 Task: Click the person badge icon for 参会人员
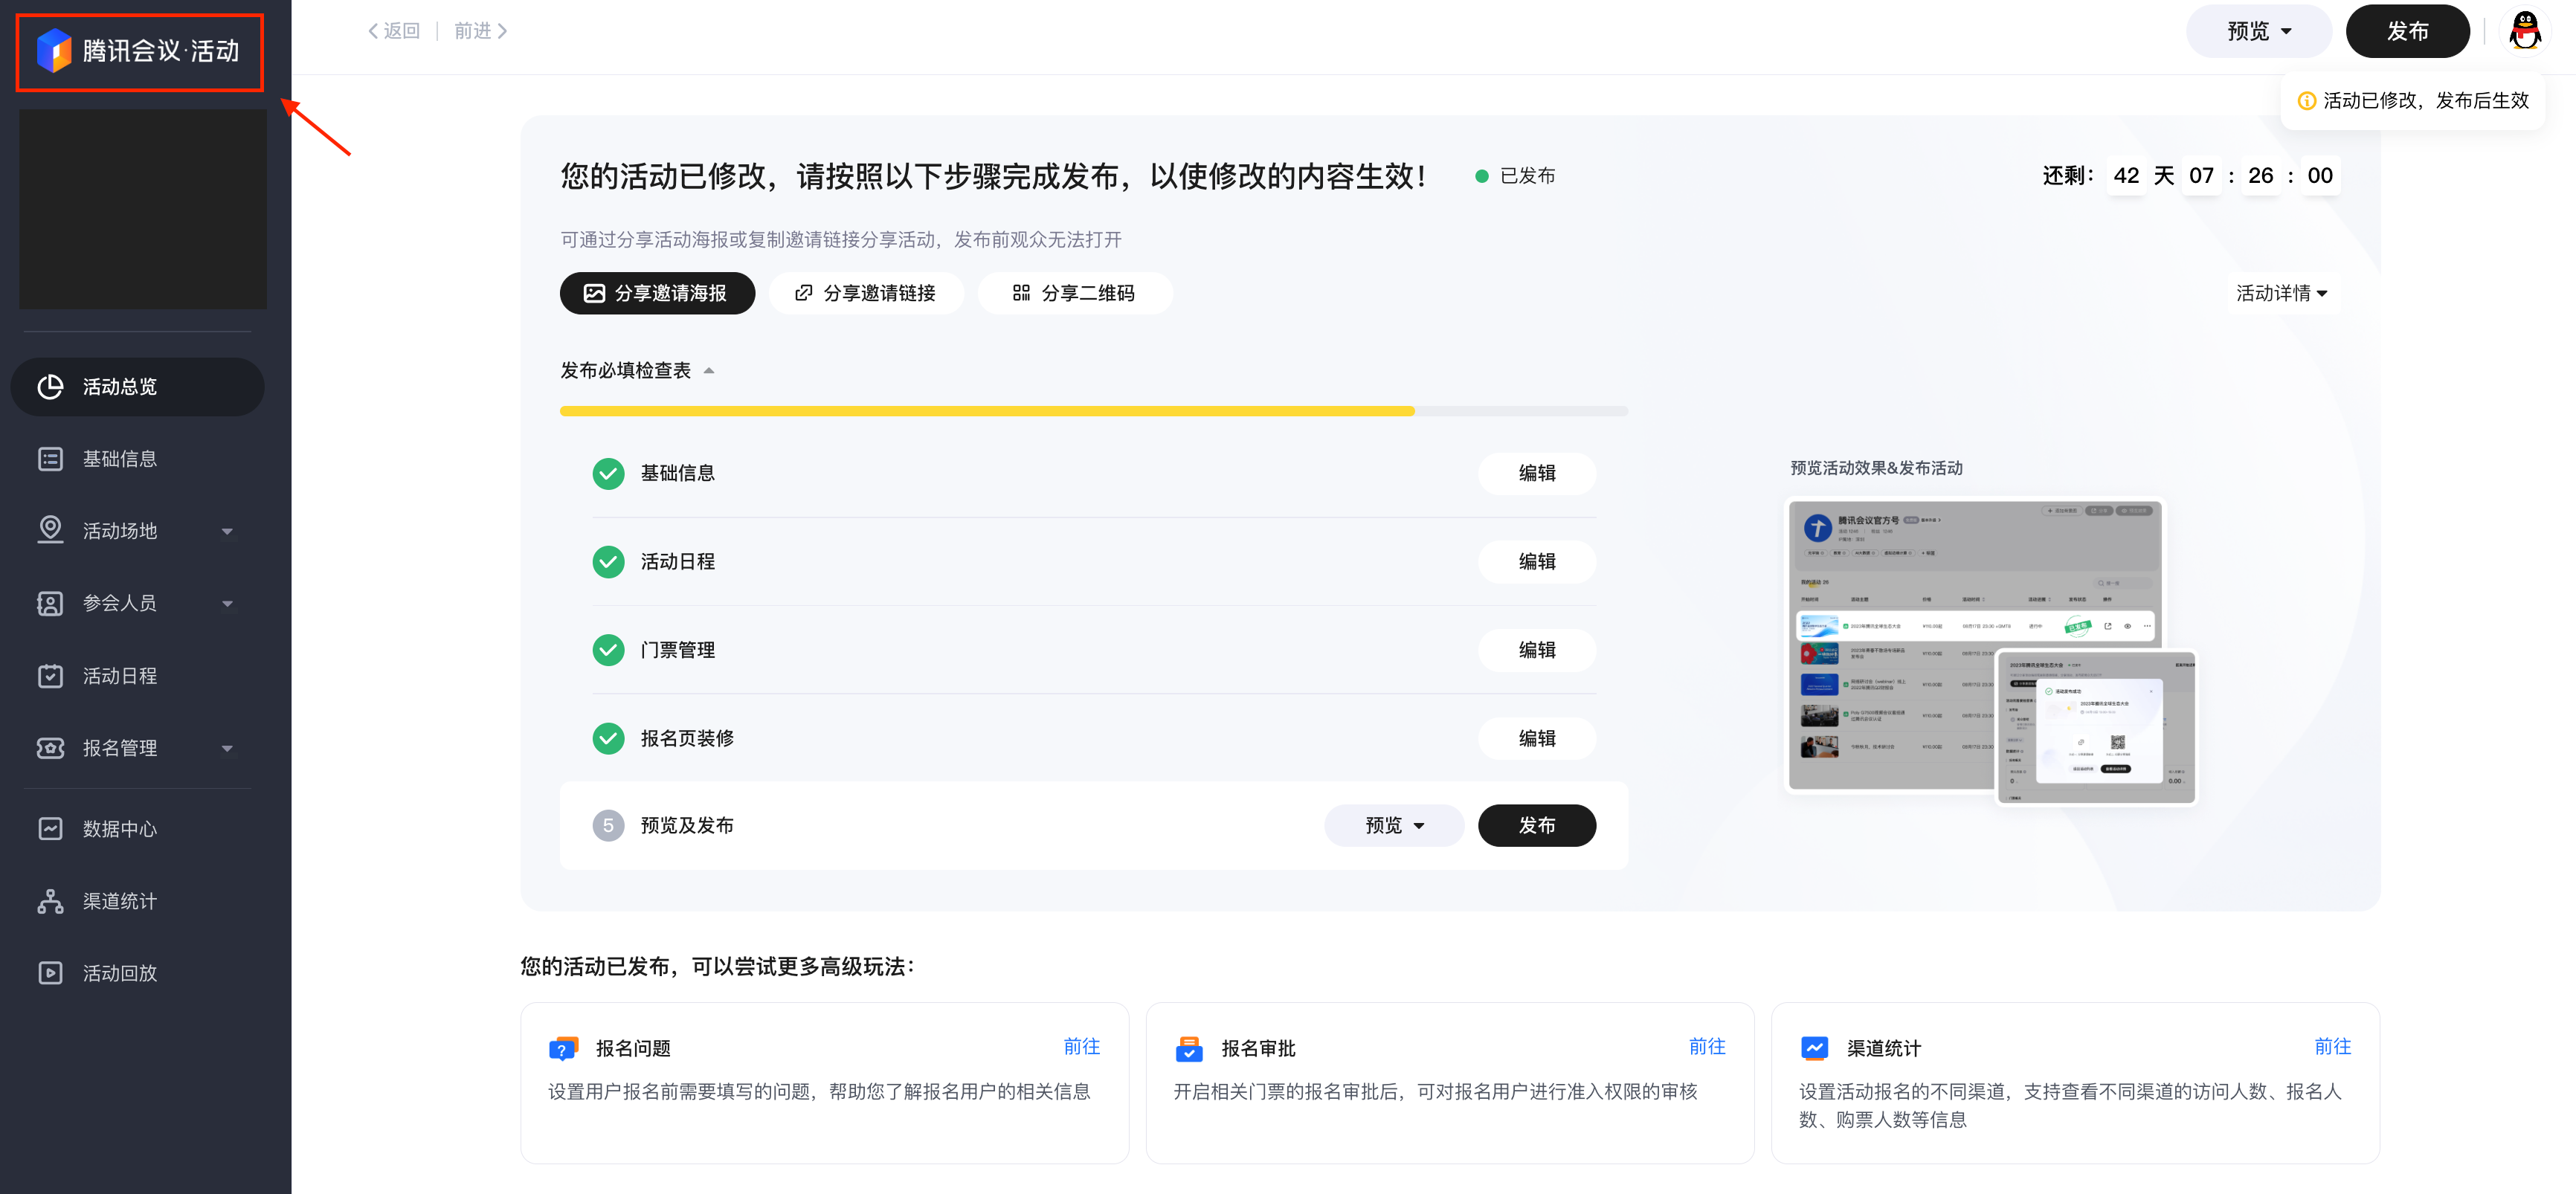(x=50, y=603)
